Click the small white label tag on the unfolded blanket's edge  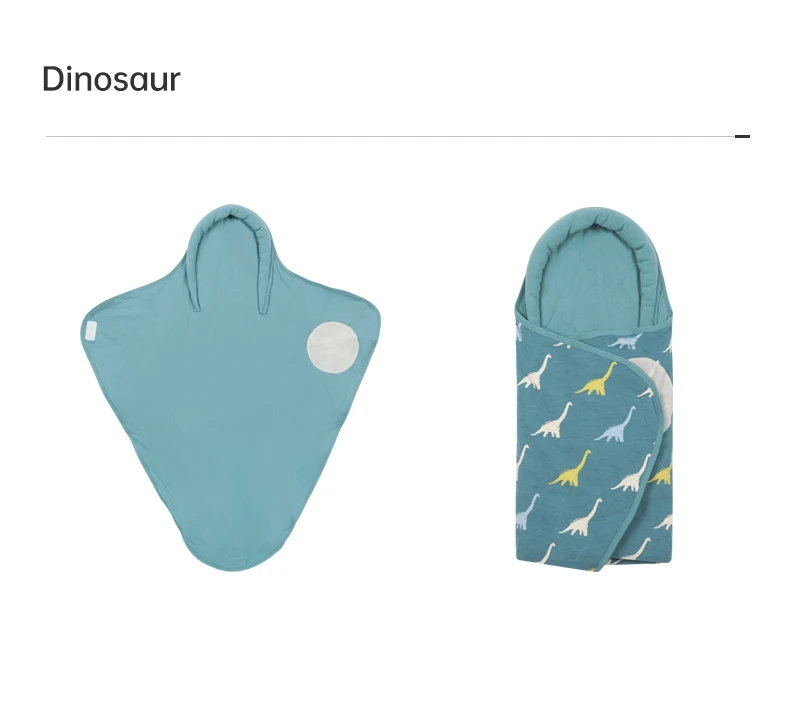pos(91,331)
